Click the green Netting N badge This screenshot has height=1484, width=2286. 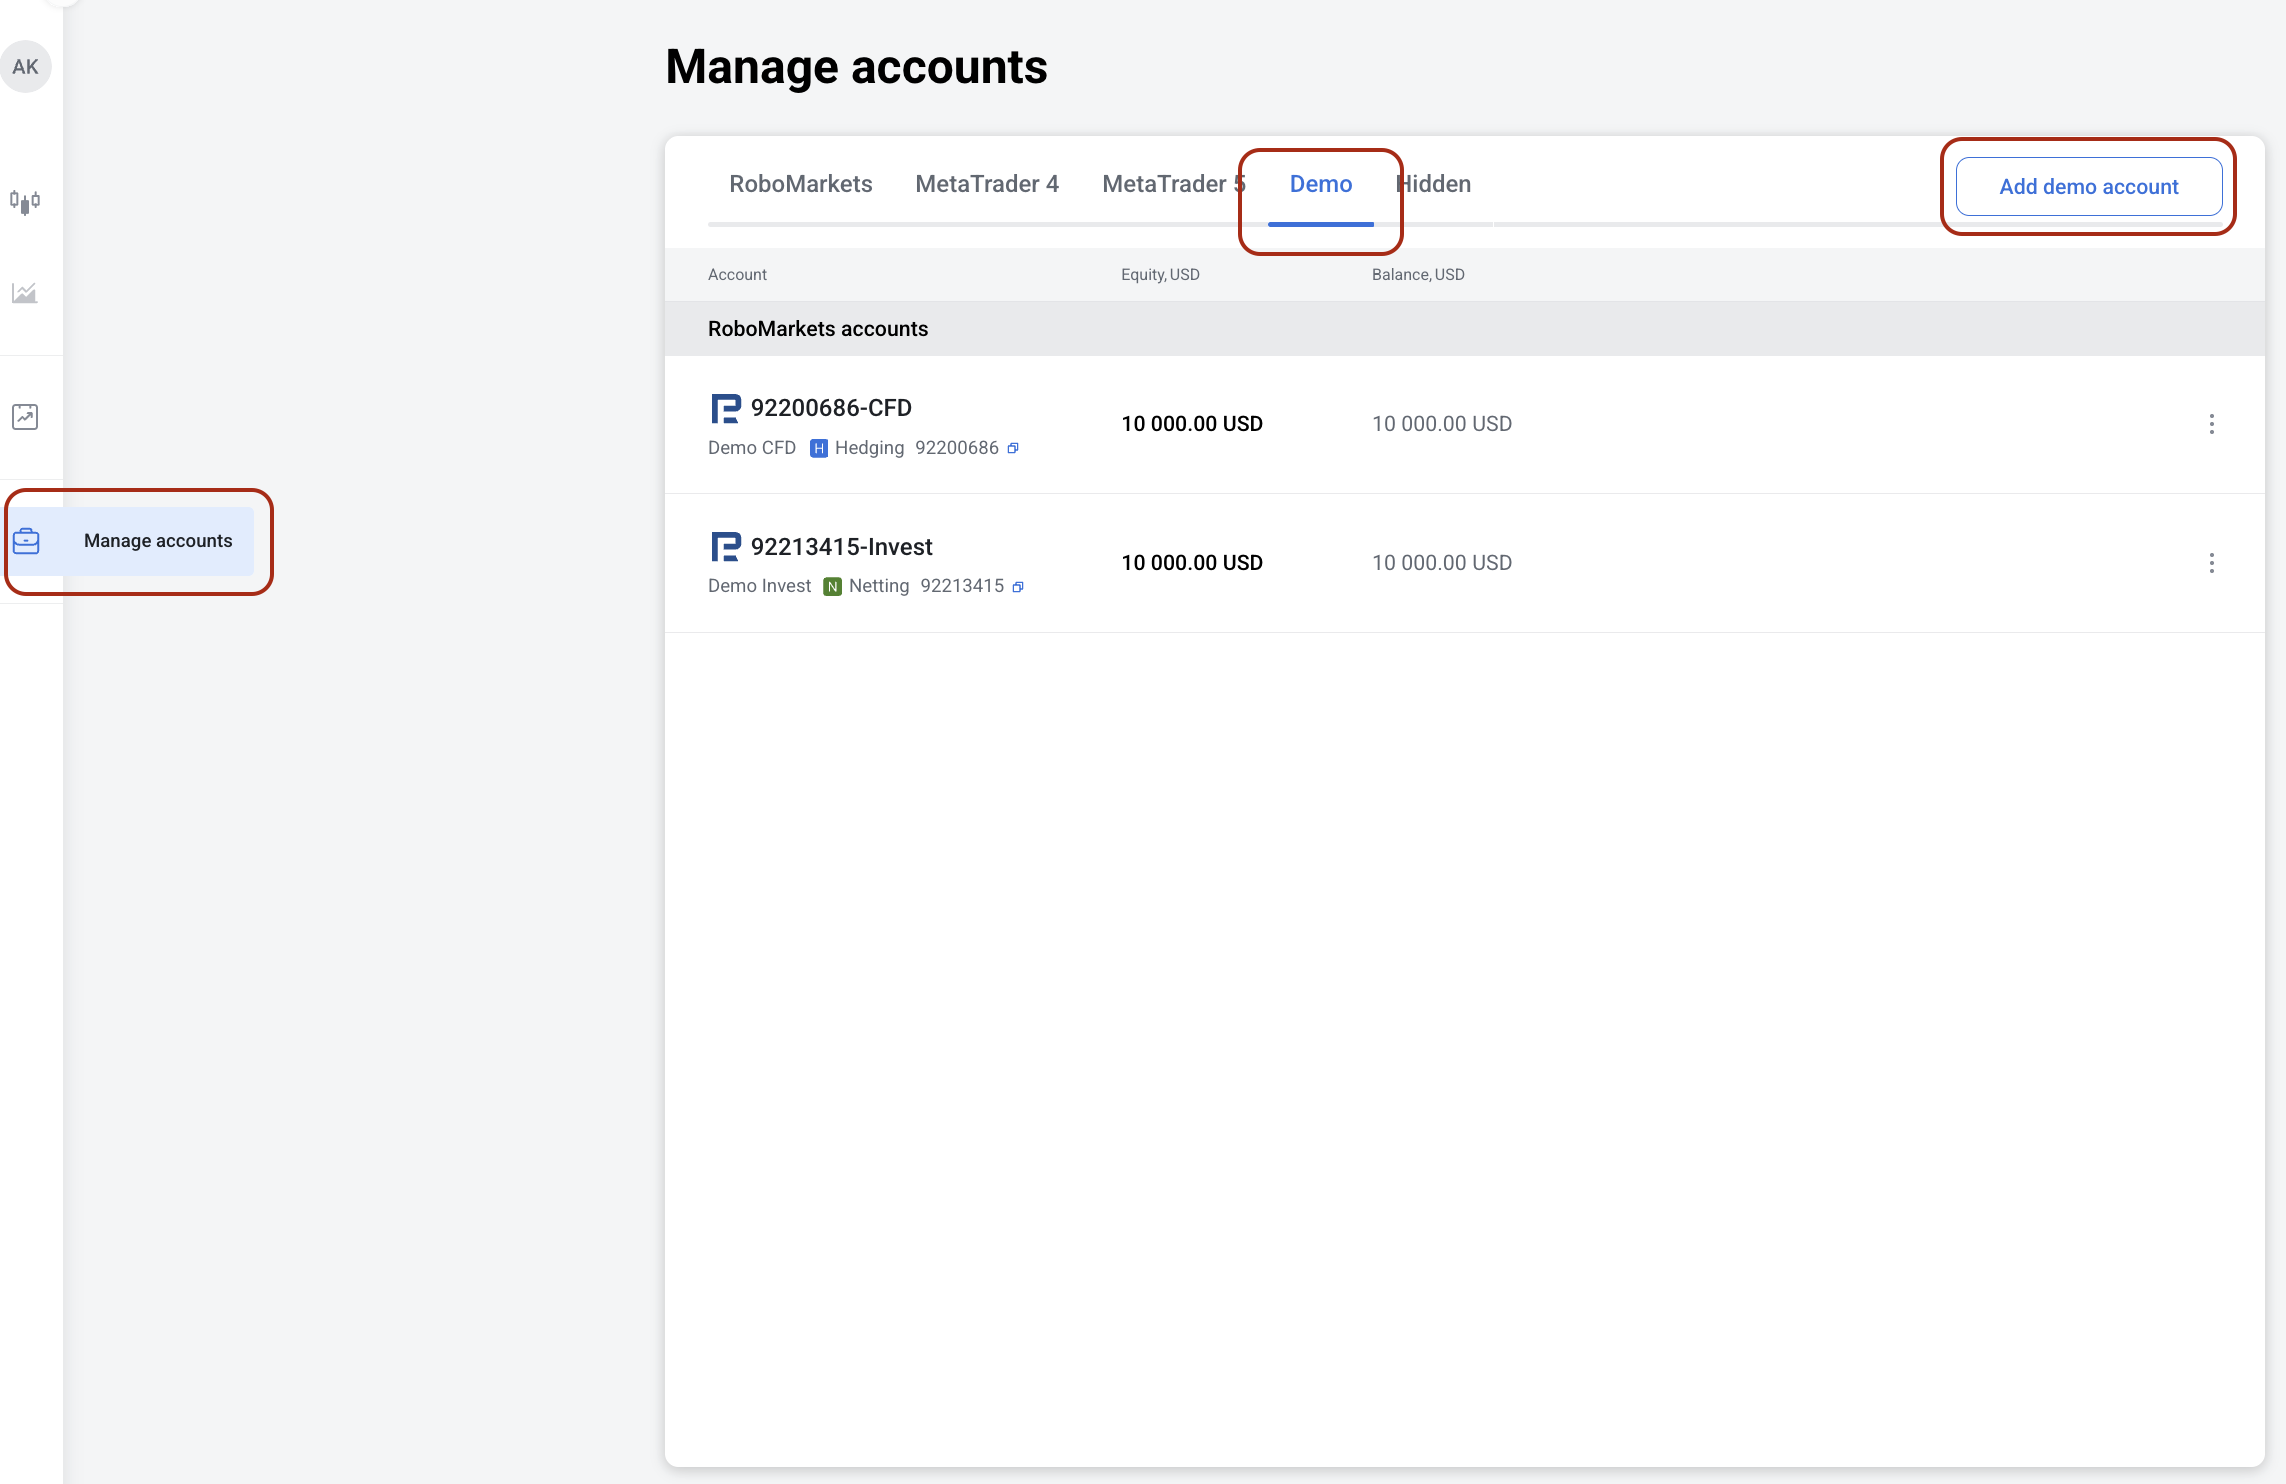tap(832, 587)
